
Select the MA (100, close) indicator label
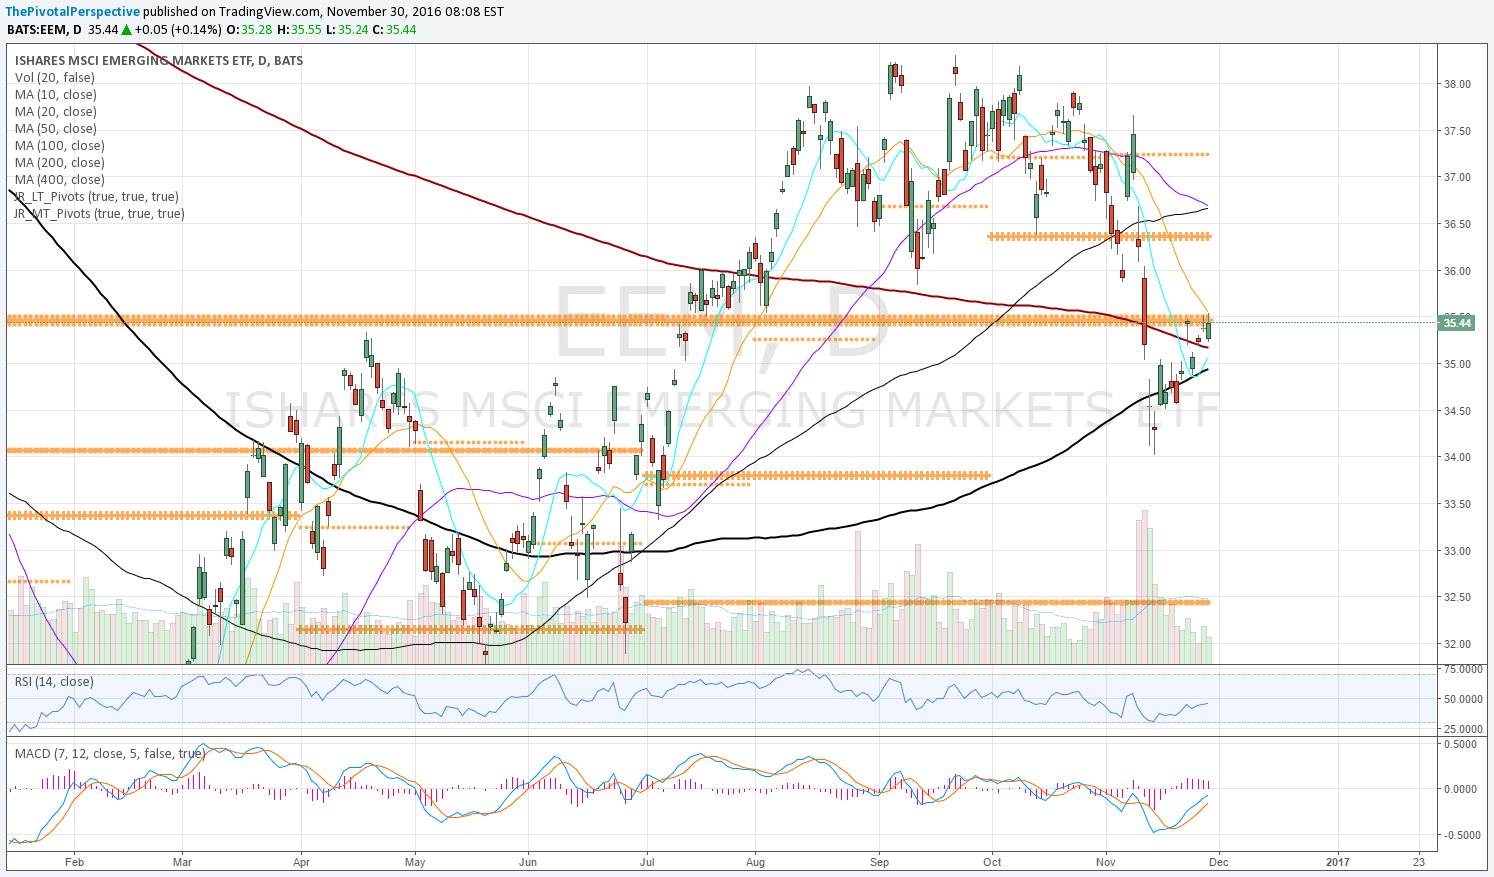[x=60, y=146]
